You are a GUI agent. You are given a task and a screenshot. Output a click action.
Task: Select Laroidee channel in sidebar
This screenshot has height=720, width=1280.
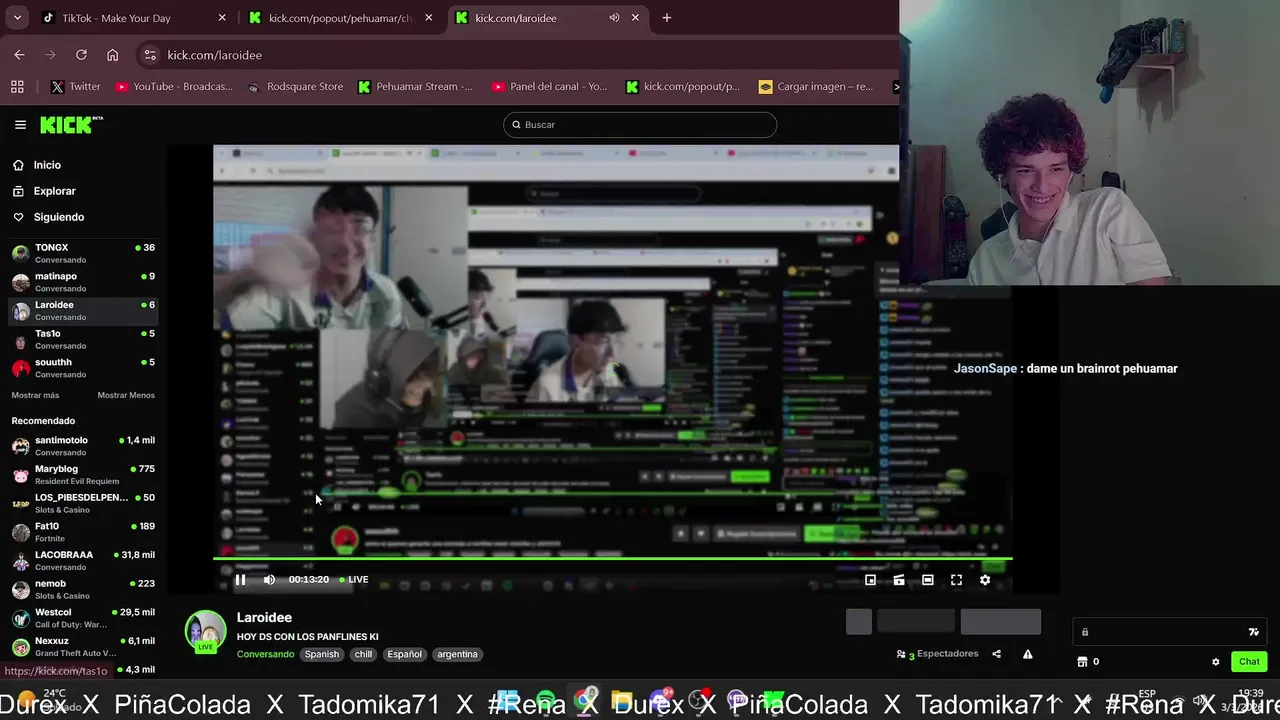(82, 311)
